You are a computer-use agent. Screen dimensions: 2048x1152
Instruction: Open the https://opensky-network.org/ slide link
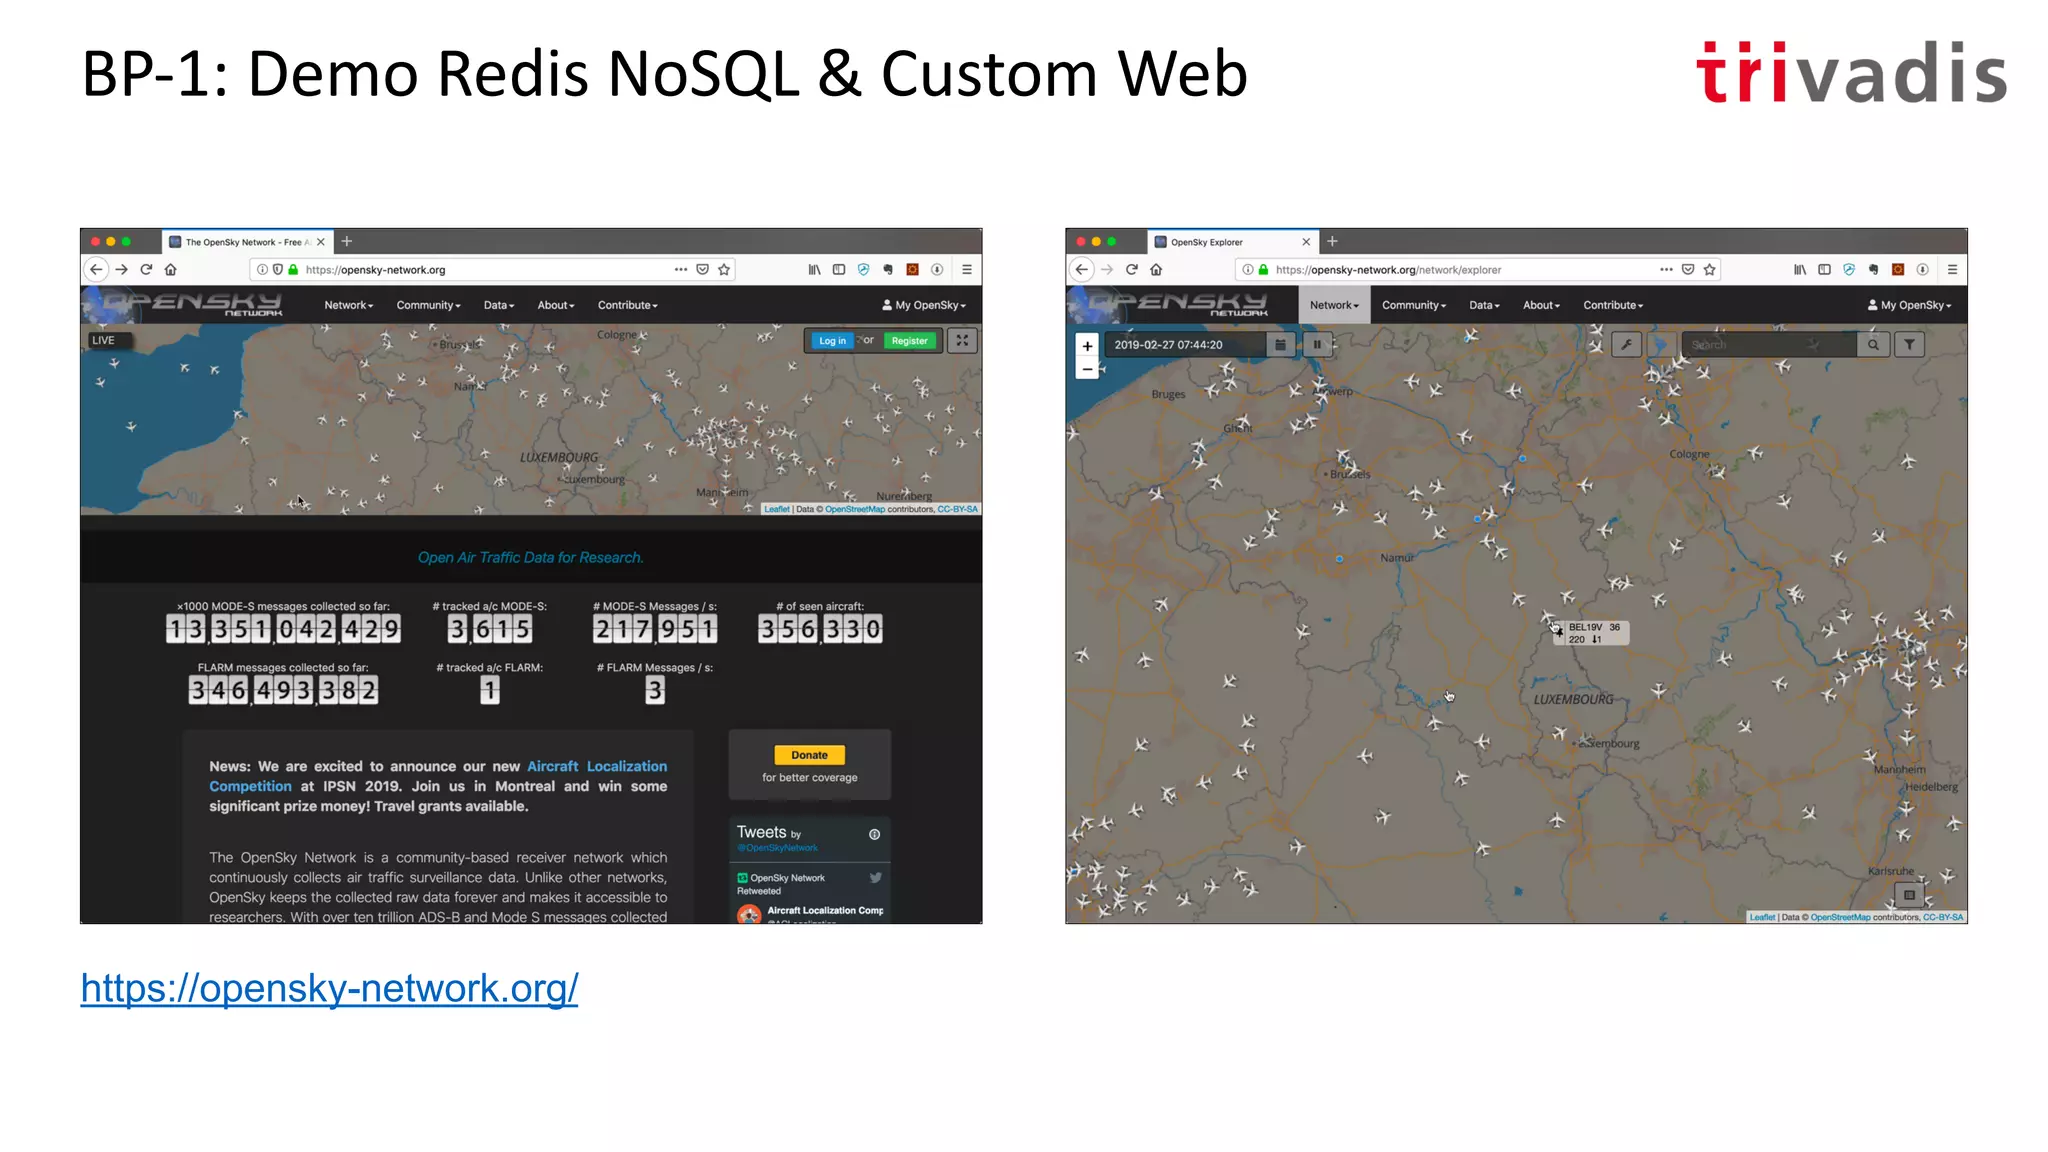click(x=329, y=988)
